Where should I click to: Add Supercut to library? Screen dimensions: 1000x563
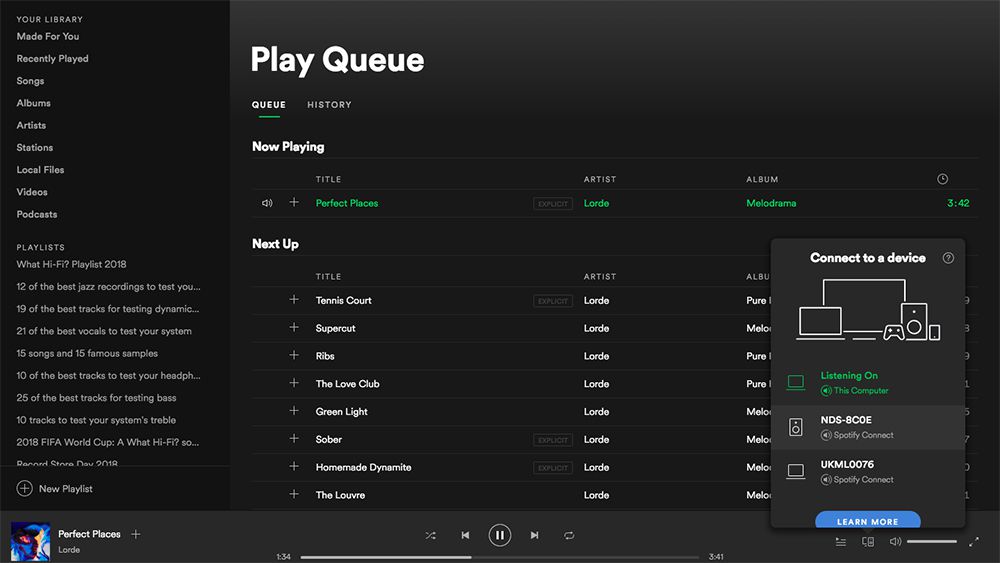pyautogui.click(x=294, y=327)
